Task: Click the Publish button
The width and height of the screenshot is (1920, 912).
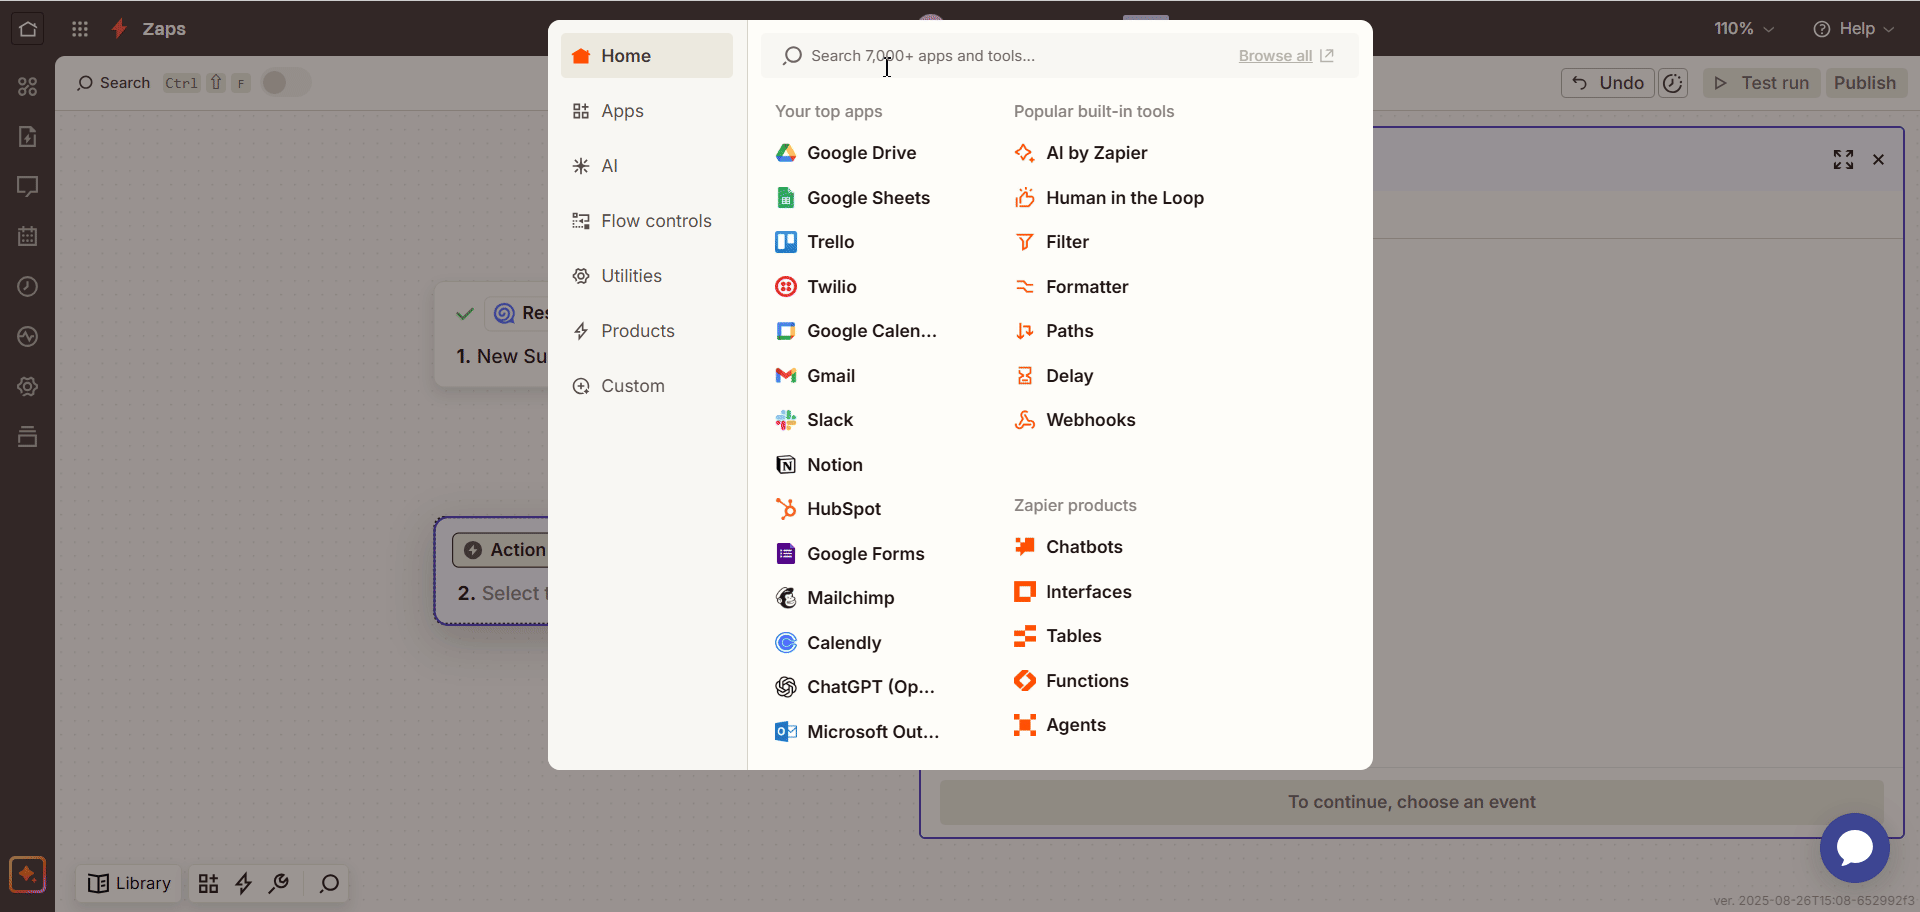Action: pyautogui.click(x=1864, y=83)
